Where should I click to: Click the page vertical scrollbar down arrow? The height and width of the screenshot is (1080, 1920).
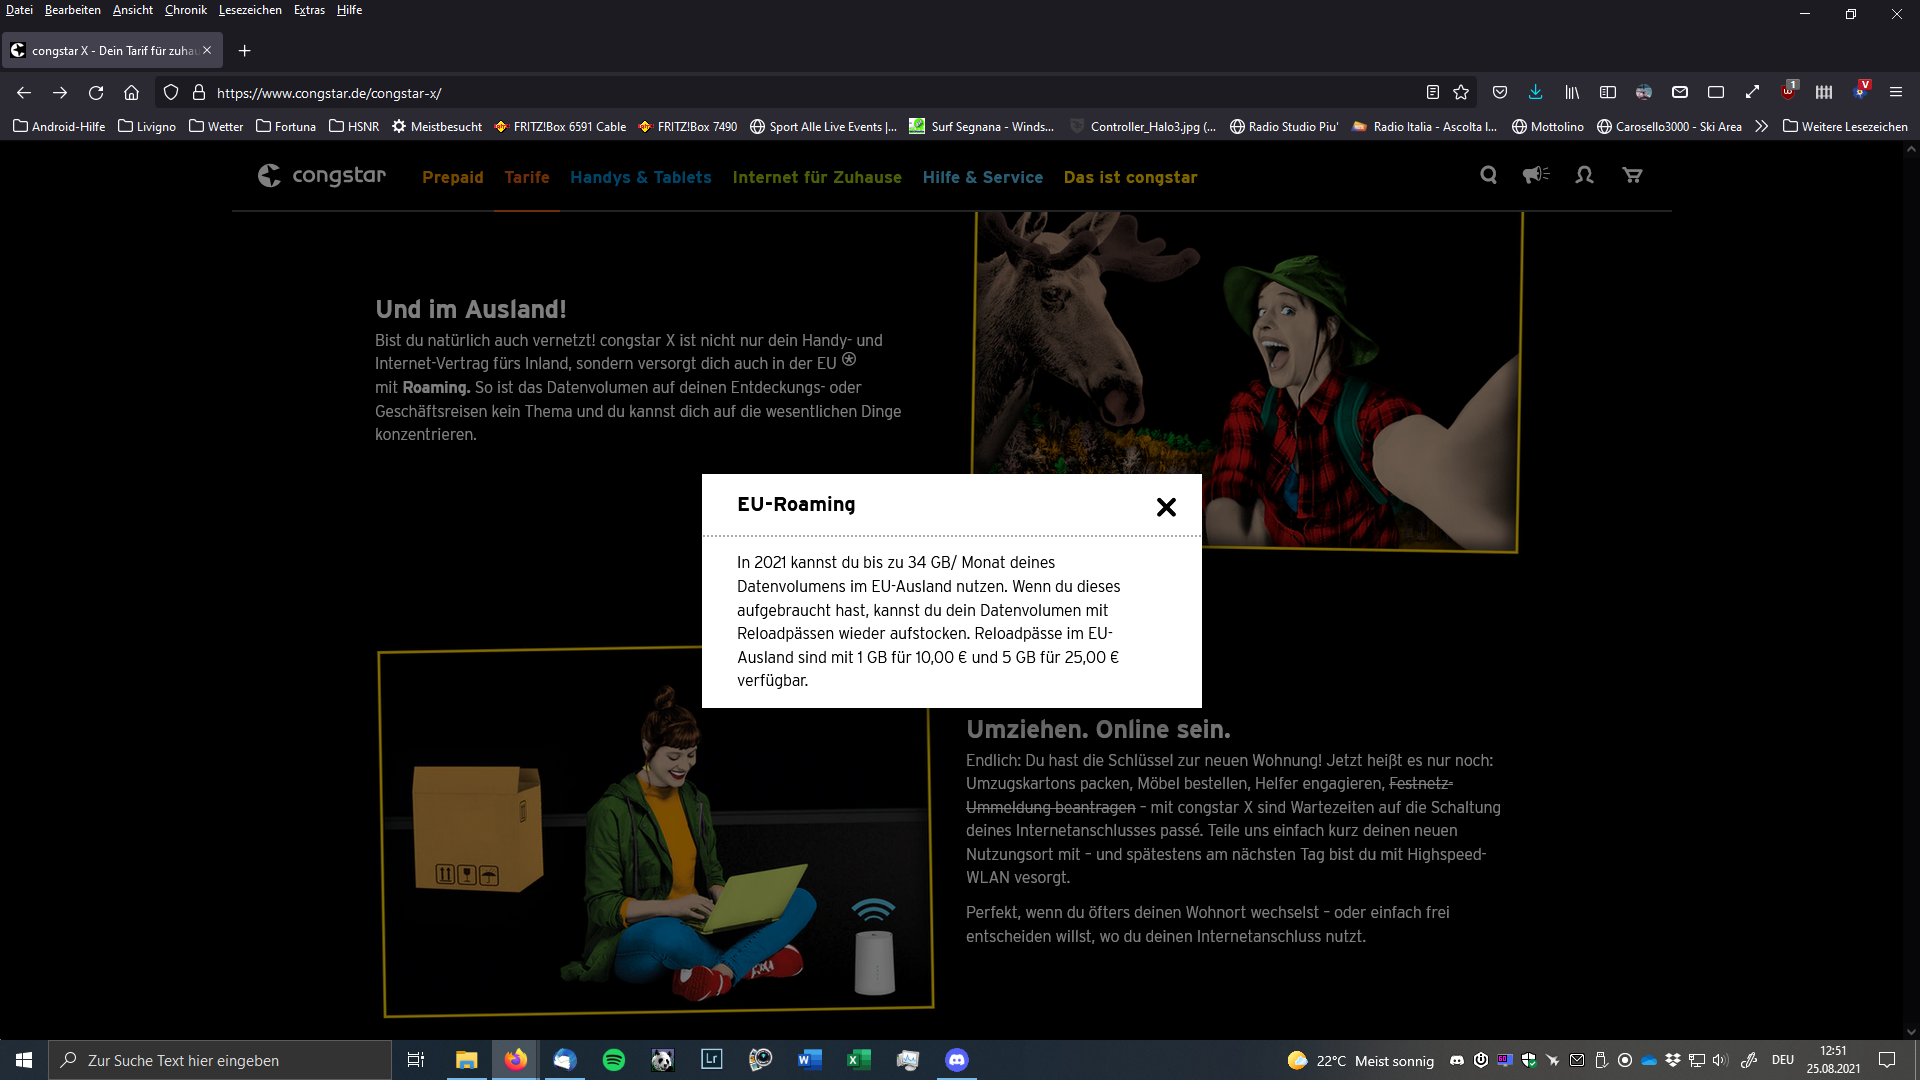click(1911, 1032)
